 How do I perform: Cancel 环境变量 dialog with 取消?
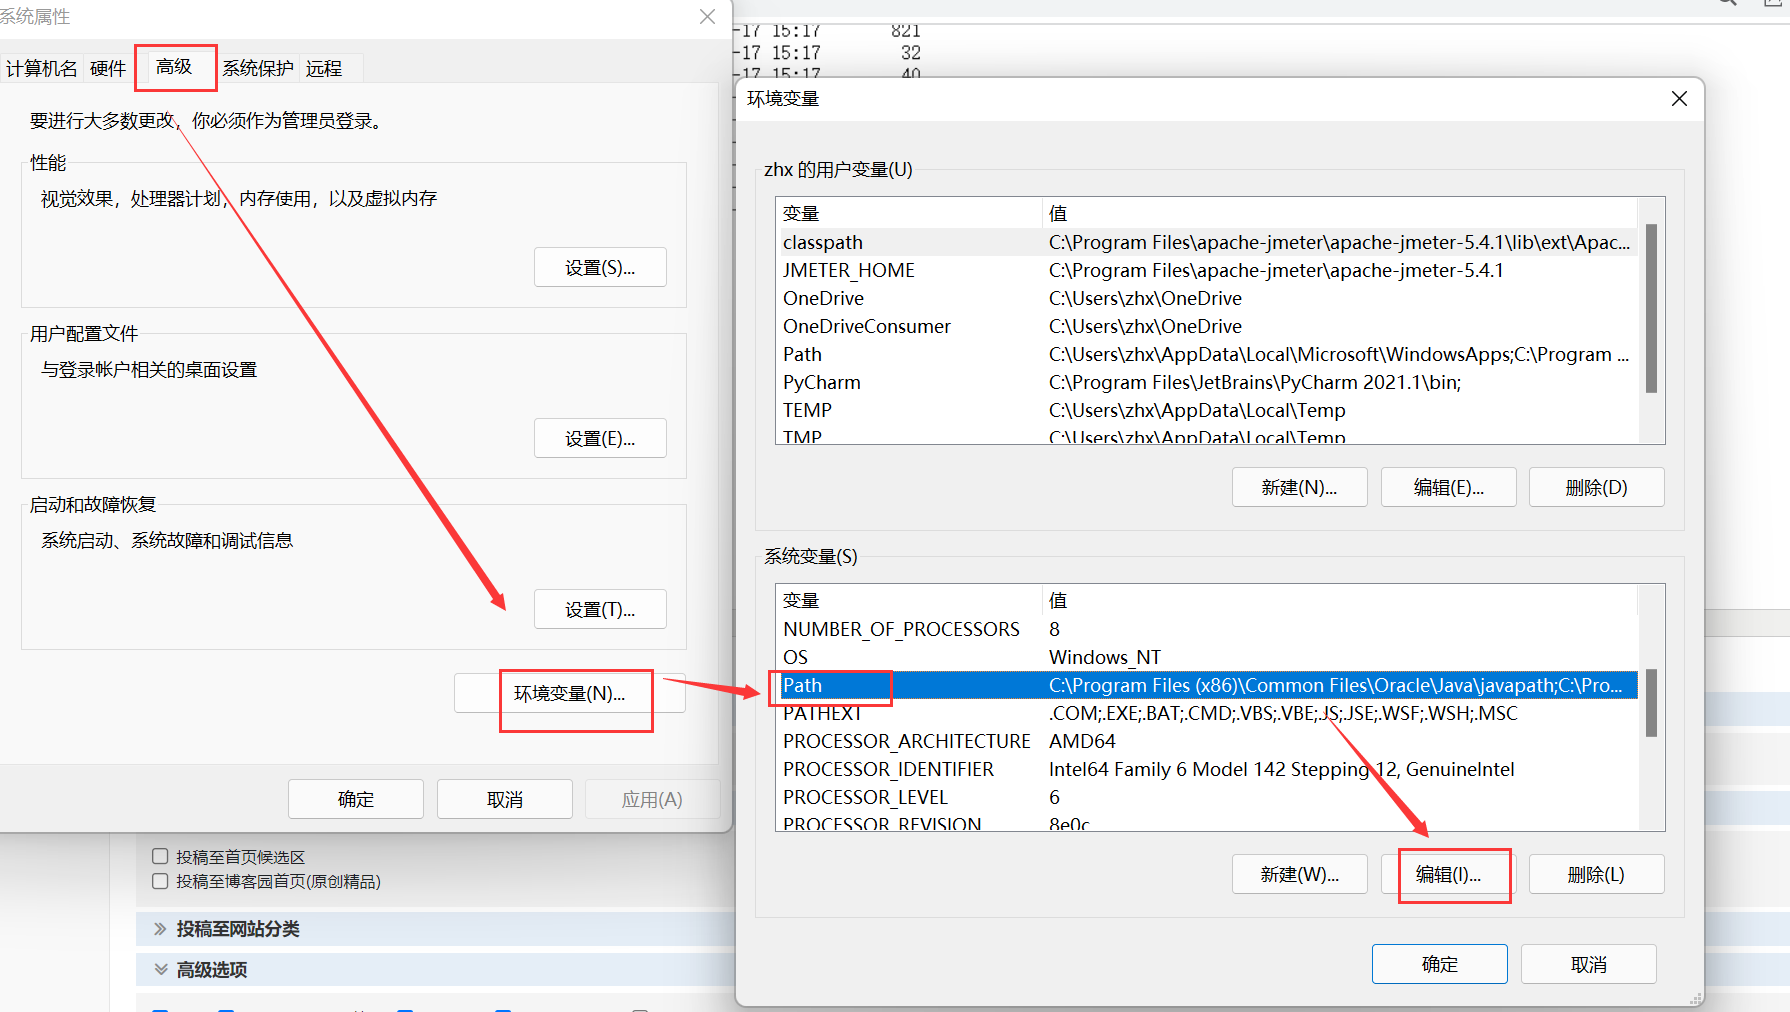point(1589,964)
